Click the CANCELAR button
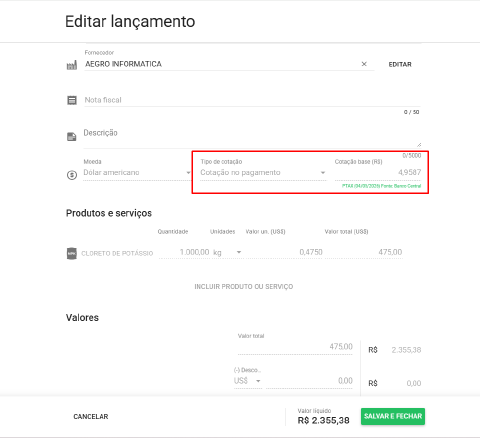This screenshot has height=438, width=480. [x=91, y=417]
